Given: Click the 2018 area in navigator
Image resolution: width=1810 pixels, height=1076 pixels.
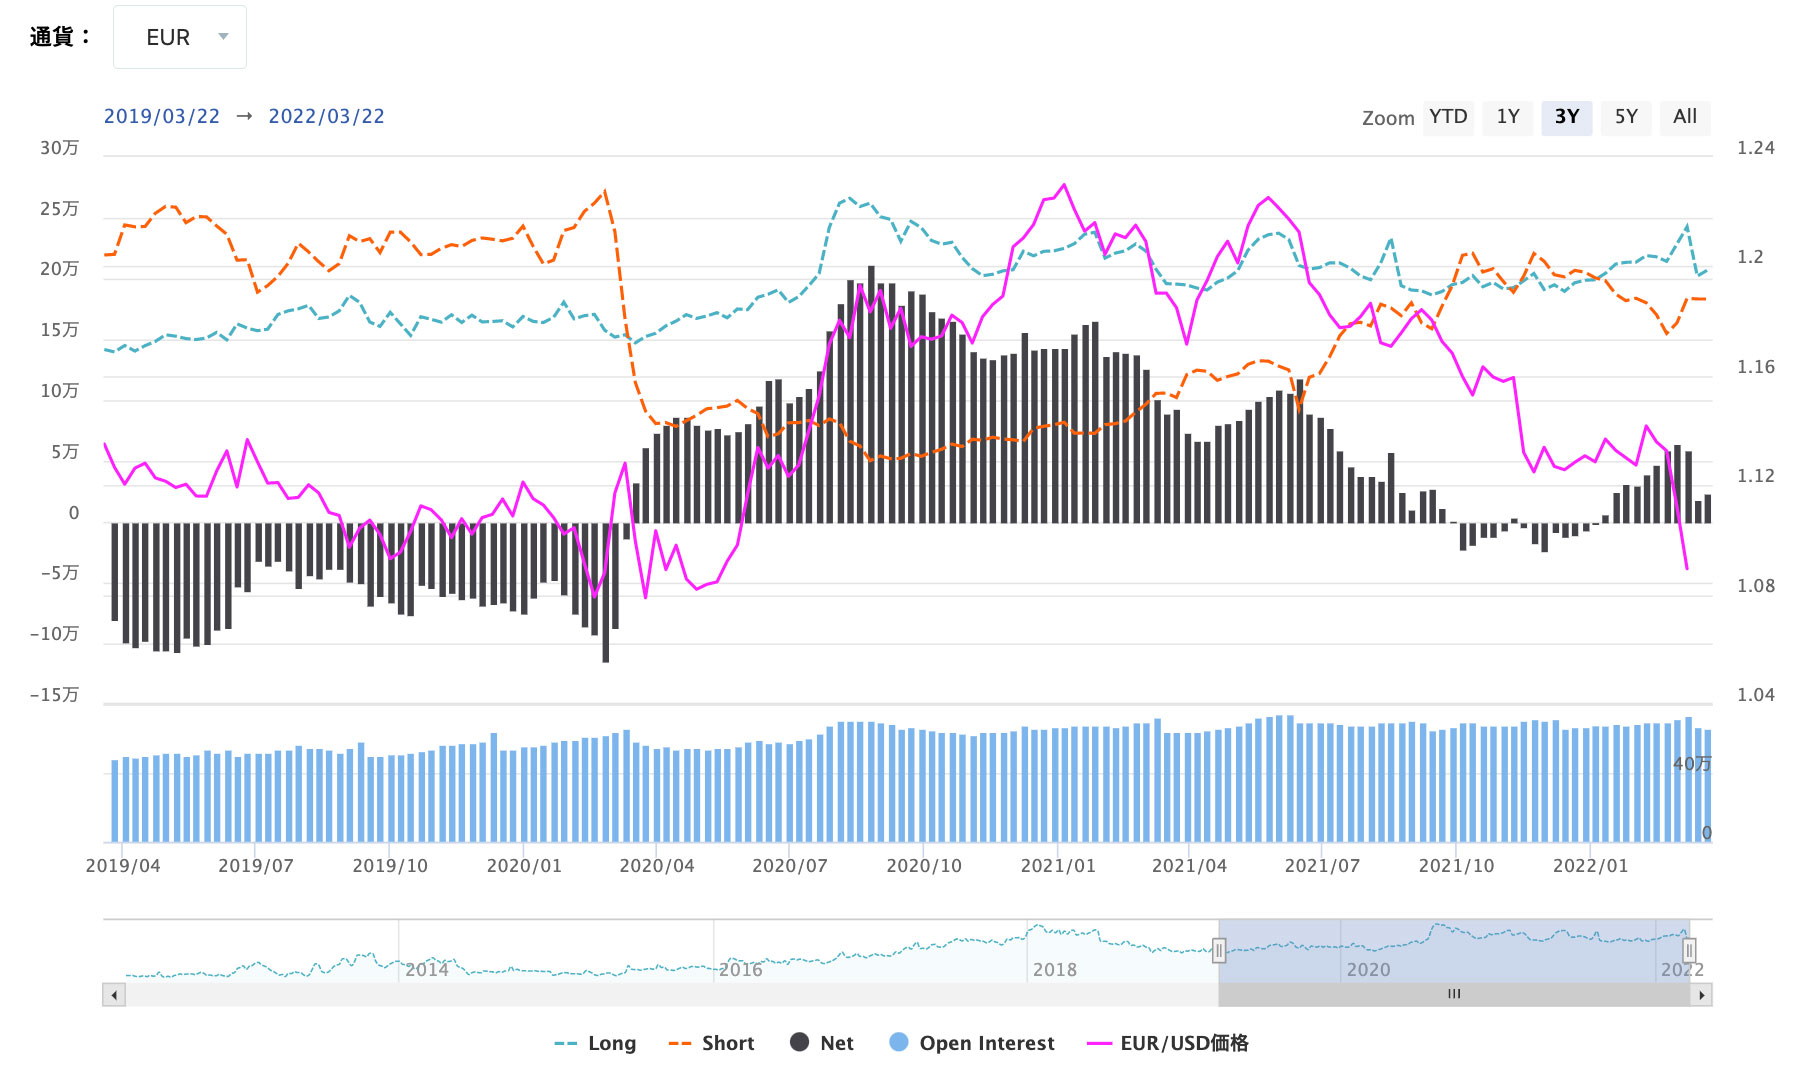Looking at the screenshot, I should click(x=1055, y=969).
